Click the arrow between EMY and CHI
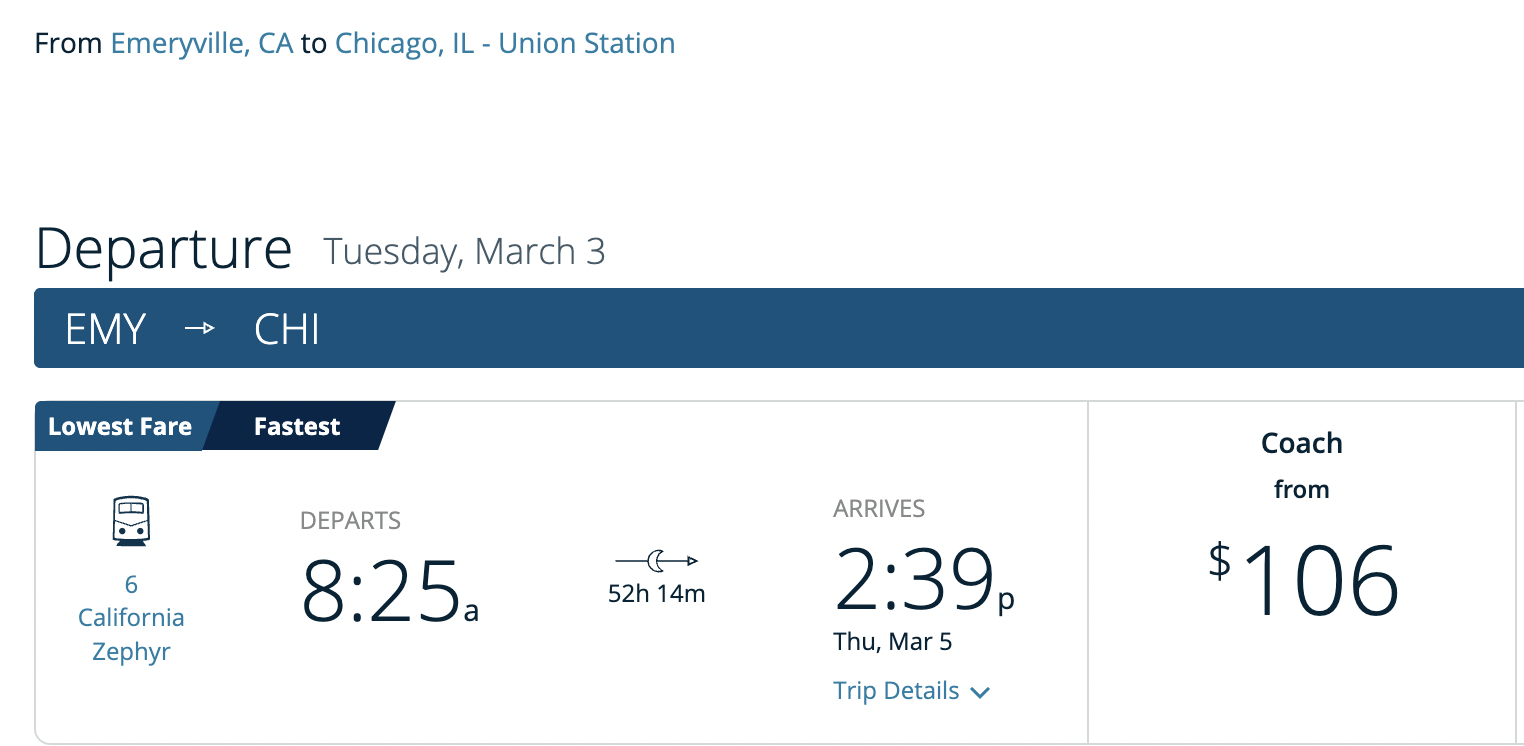This screenshot has height=746, width=1524. [x=200, y=329]
